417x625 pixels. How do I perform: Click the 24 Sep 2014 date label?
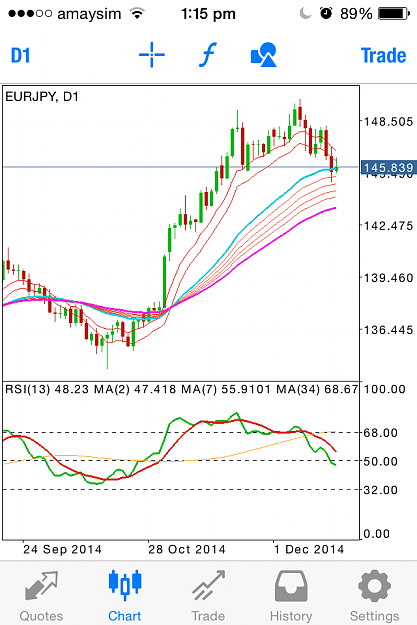pyautogui.click(x=62, y=550)
